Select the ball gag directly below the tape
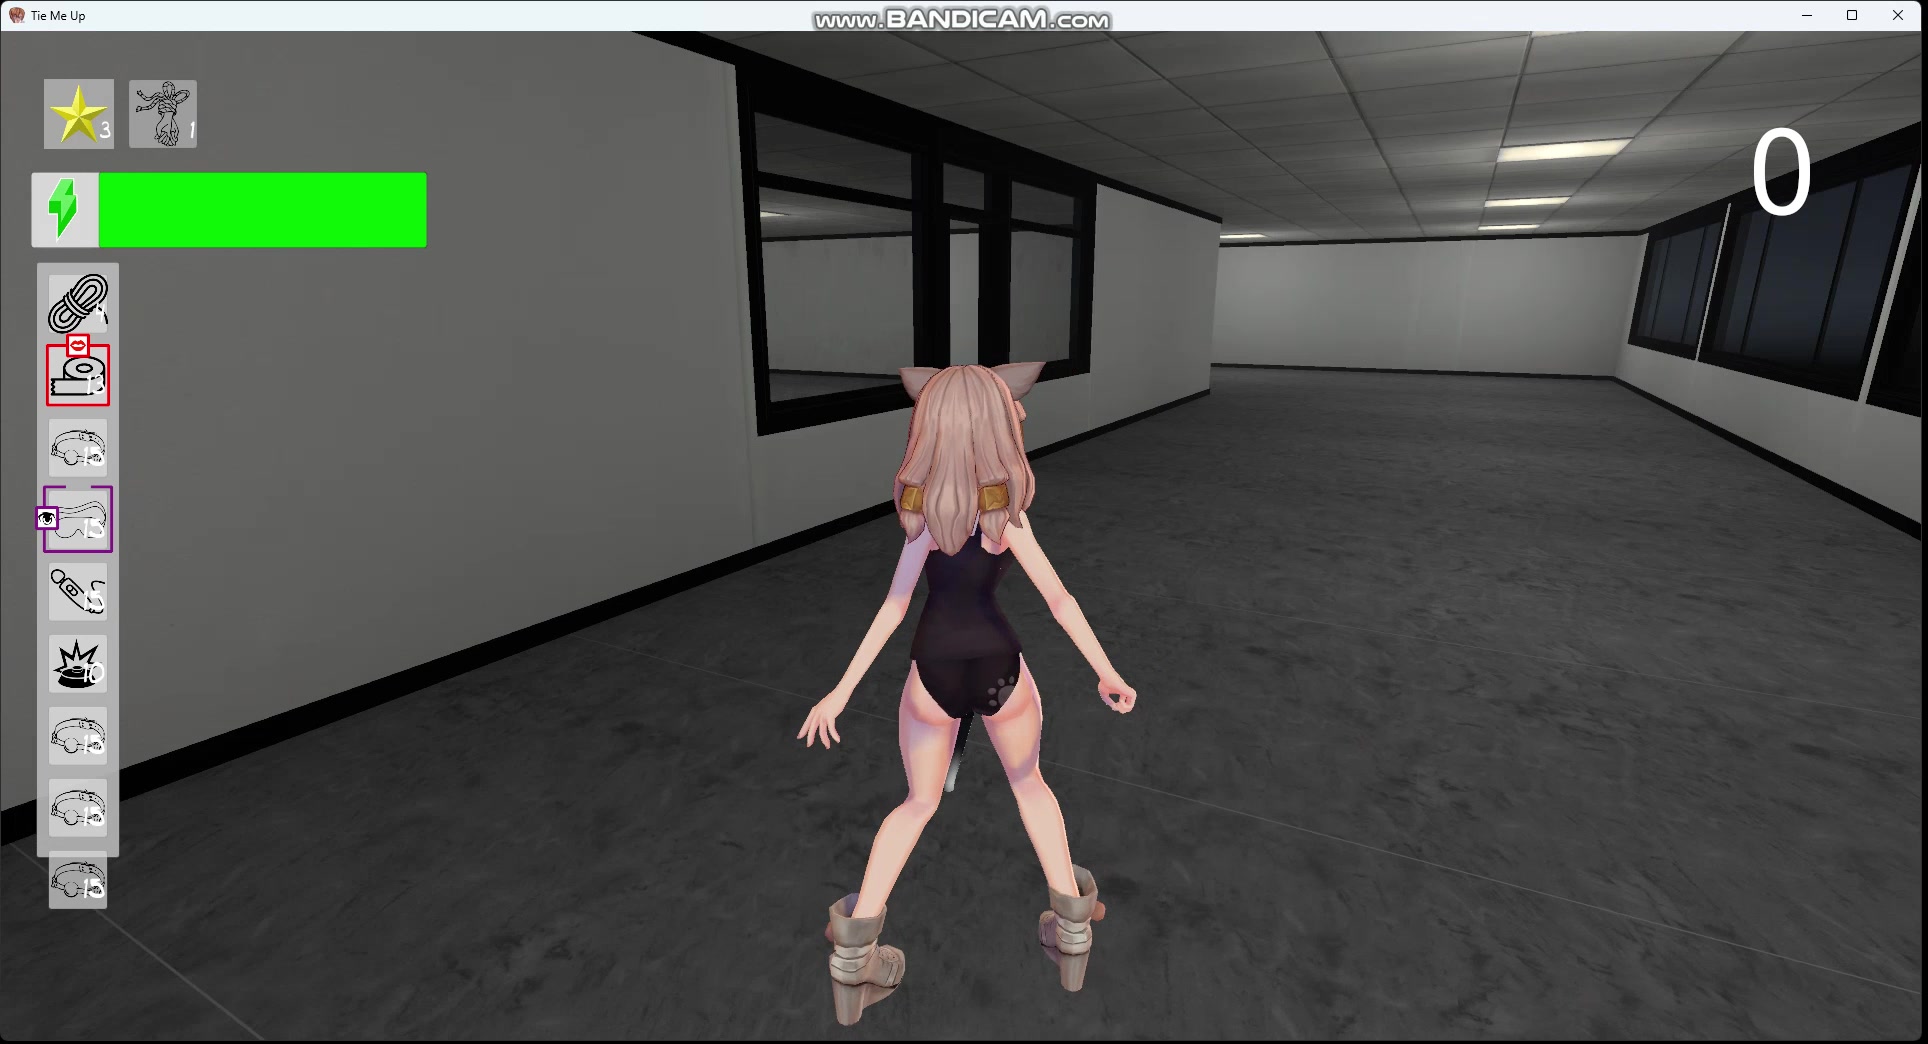Viewport: 1928px width, 1044px height. click(x=78, y=448)
